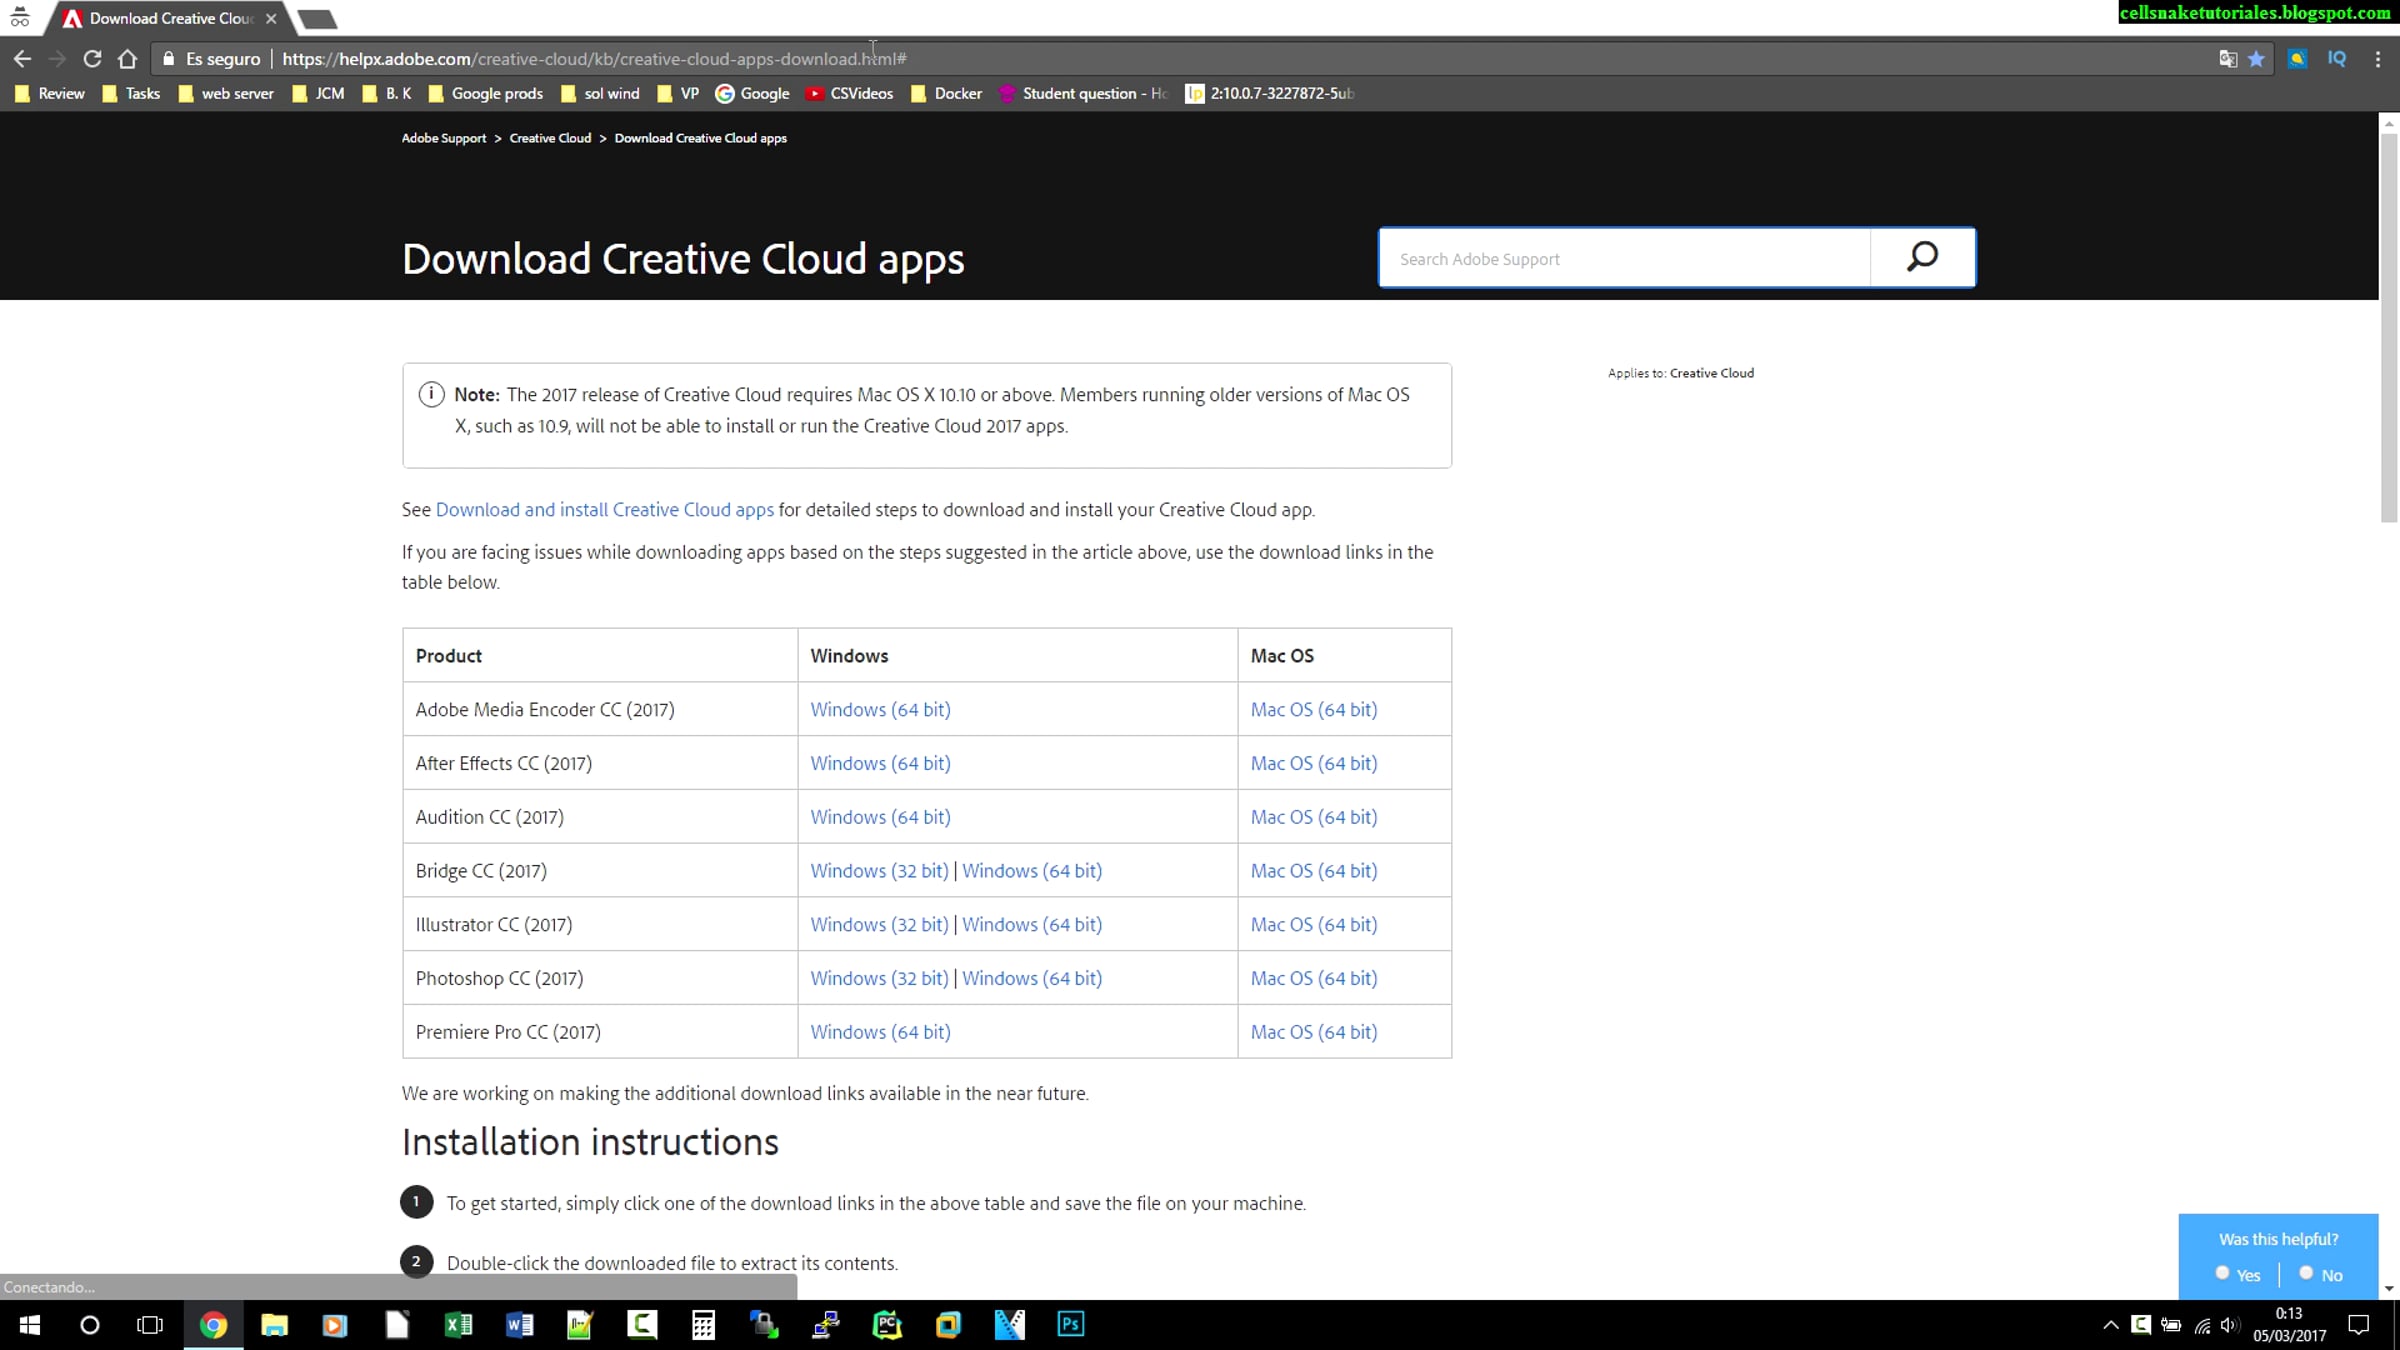The height and width of the screenshot is (1350, 2400).
Task: Select the Yes radio button for helpfulness
Action: click(2222, 1273)
